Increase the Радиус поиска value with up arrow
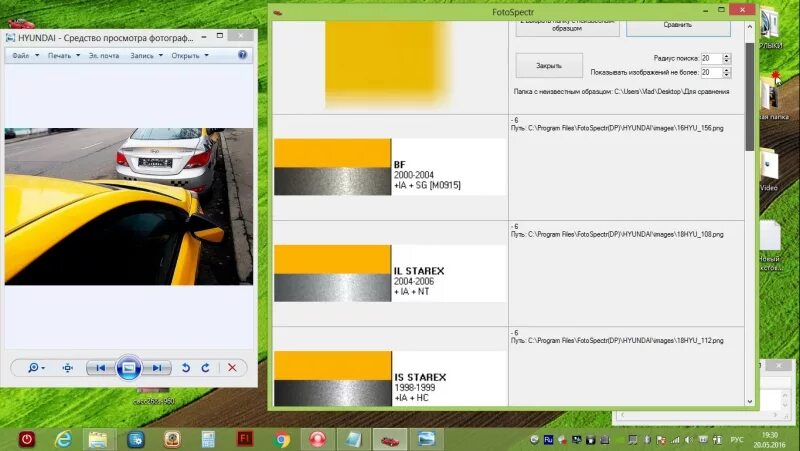 coord(727,56)
